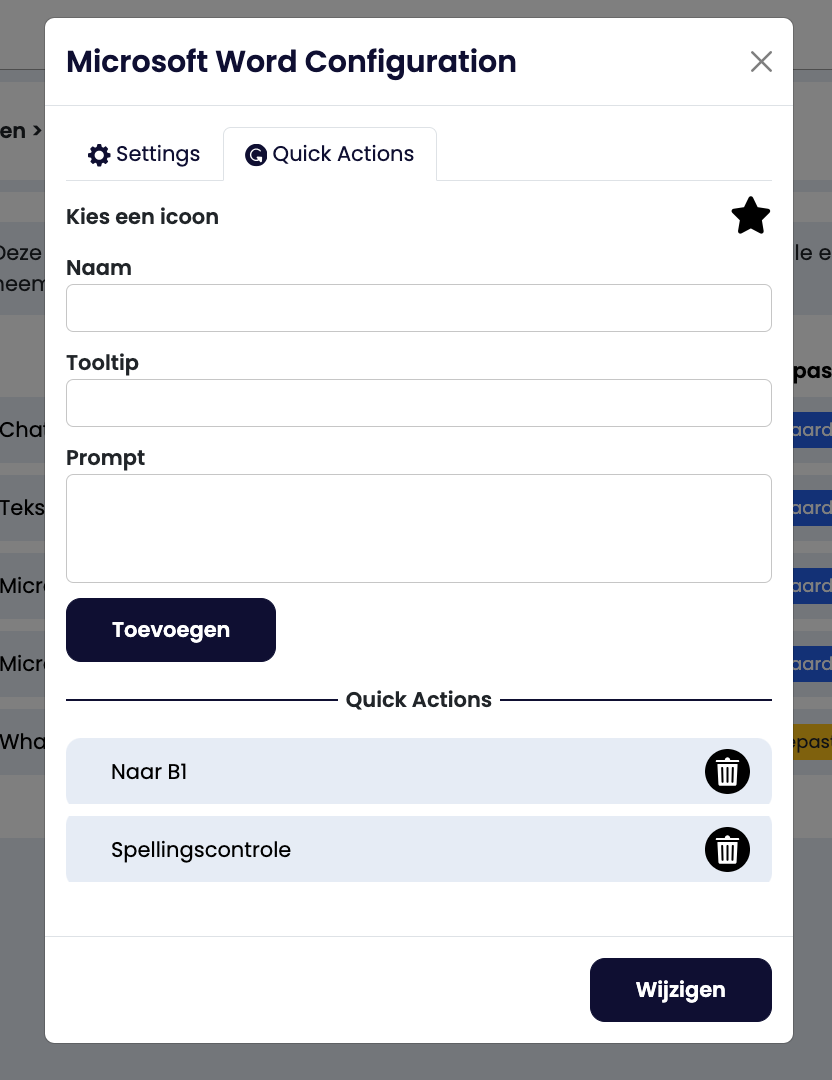Switch to the Settings tab label
Screen dimensions: 832x1080
point(158,154)
